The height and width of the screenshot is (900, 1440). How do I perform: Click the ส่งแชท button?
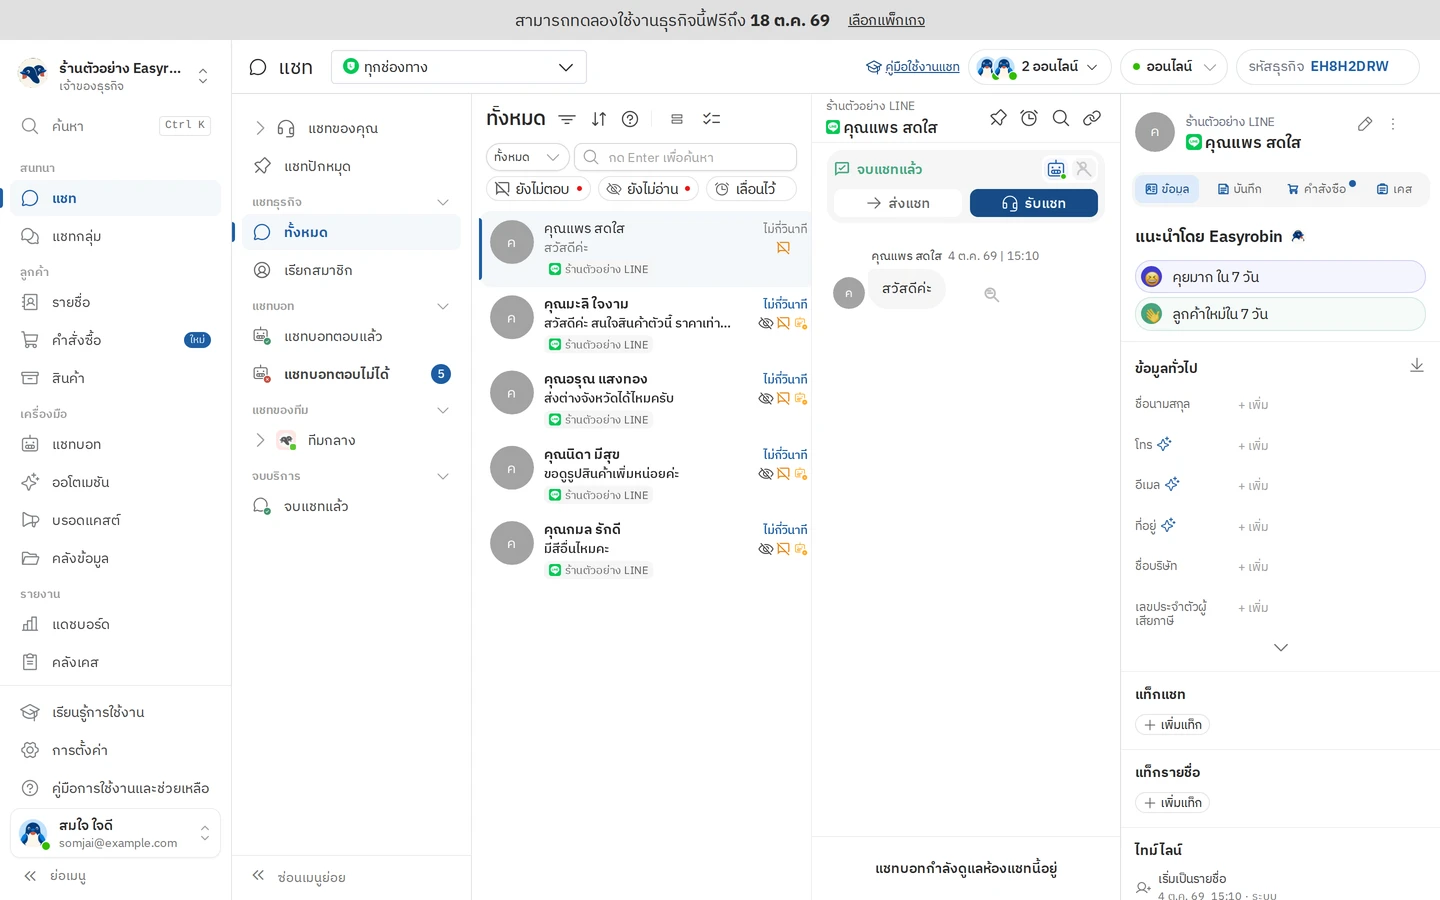(898, 203)
